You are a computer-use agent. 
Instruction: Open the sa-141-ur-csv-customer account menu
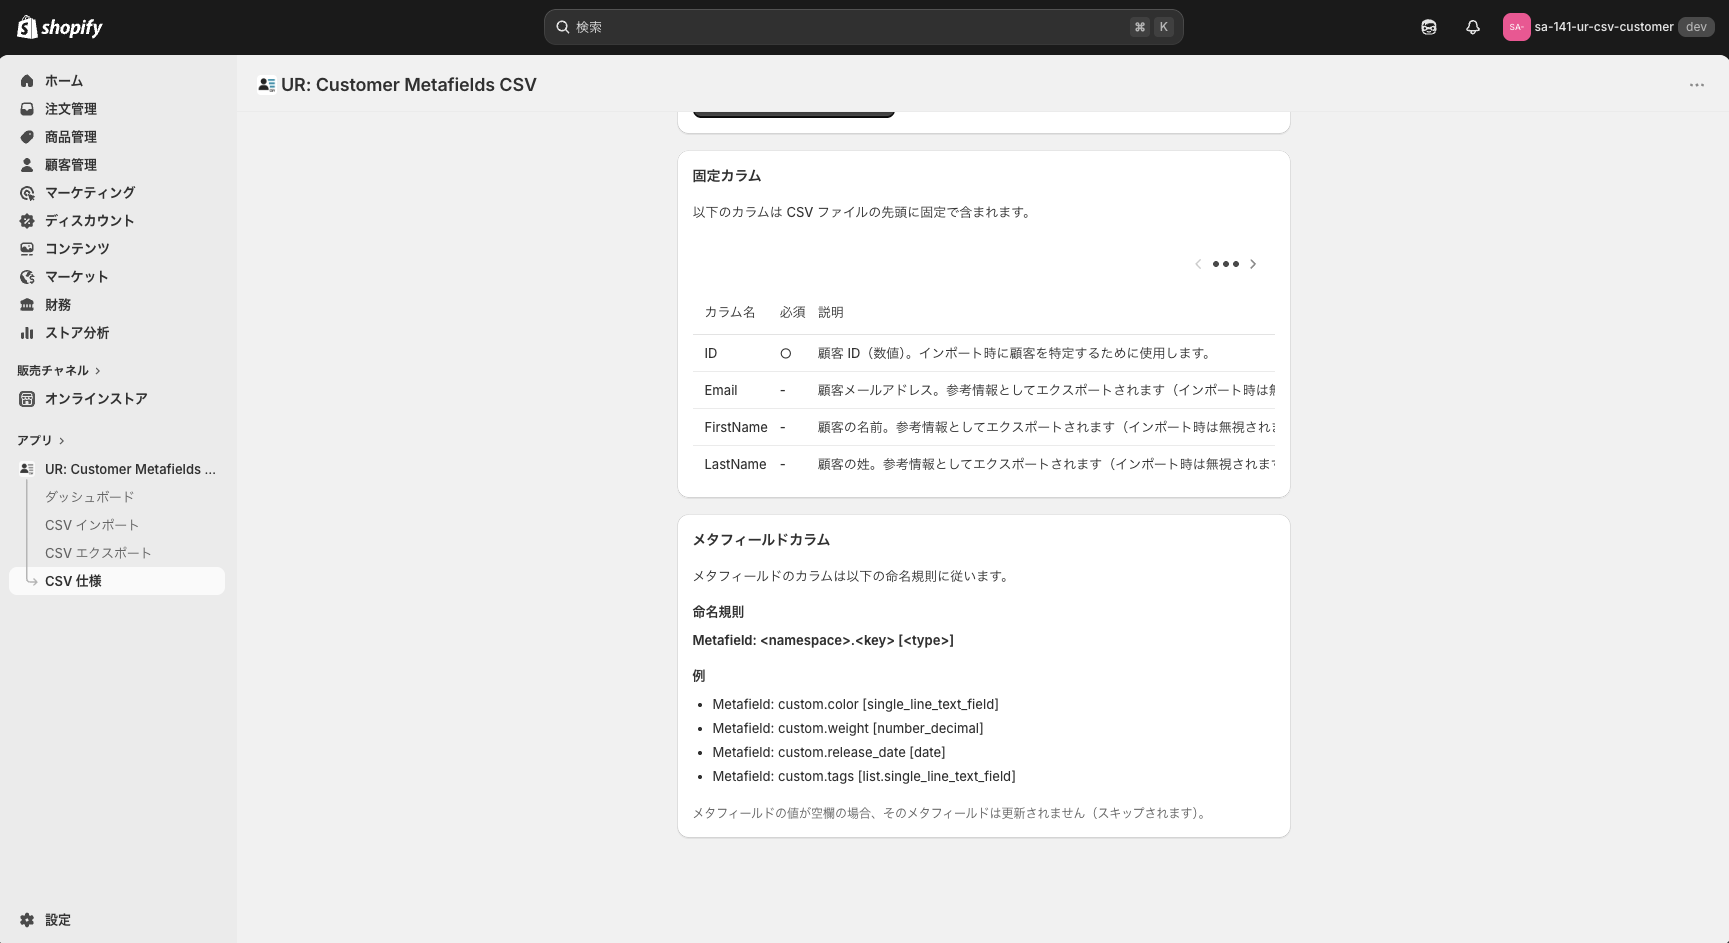click(x=1608, y=27)
